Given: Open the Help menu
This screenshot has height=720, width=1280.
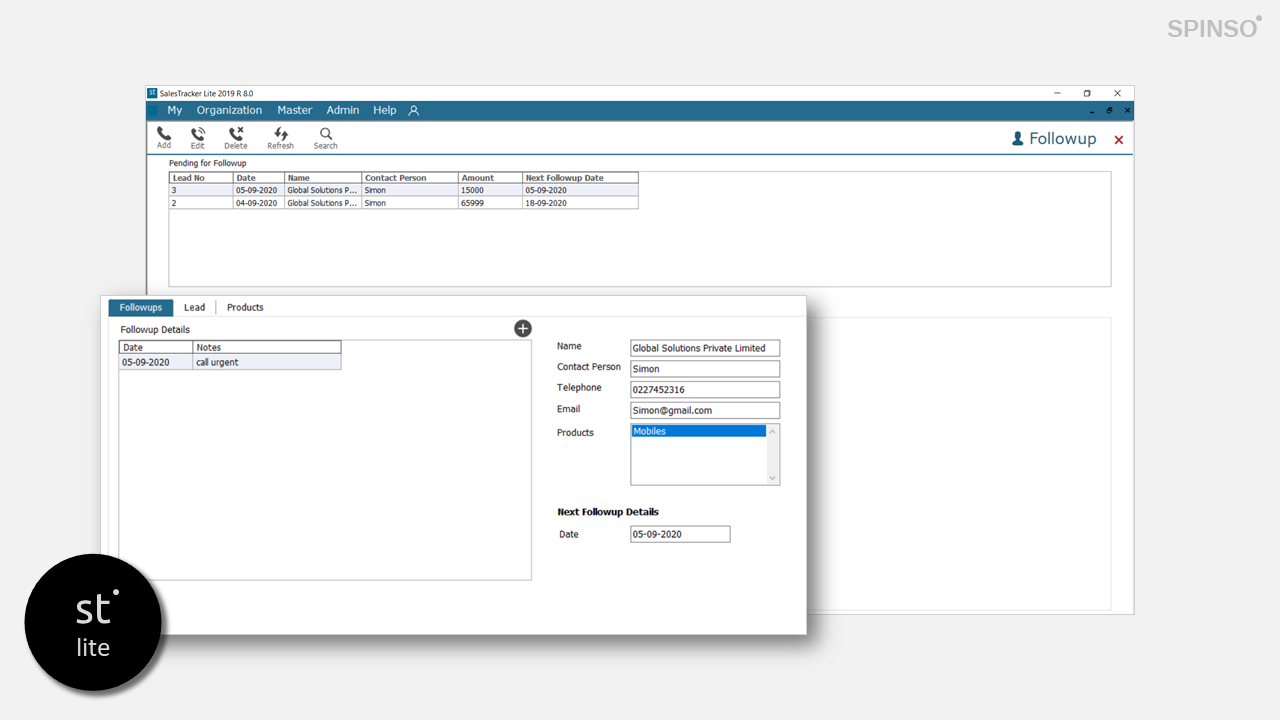Looking at the screenshot, I should click(385, 111).
